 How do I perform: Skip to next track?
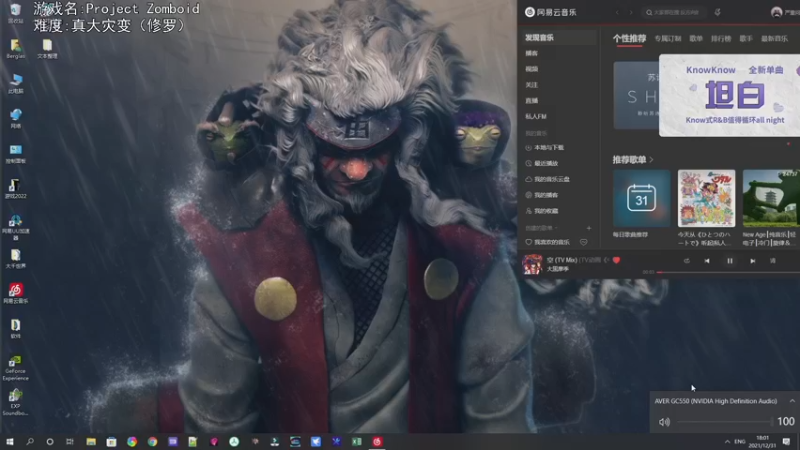point(753,261)
